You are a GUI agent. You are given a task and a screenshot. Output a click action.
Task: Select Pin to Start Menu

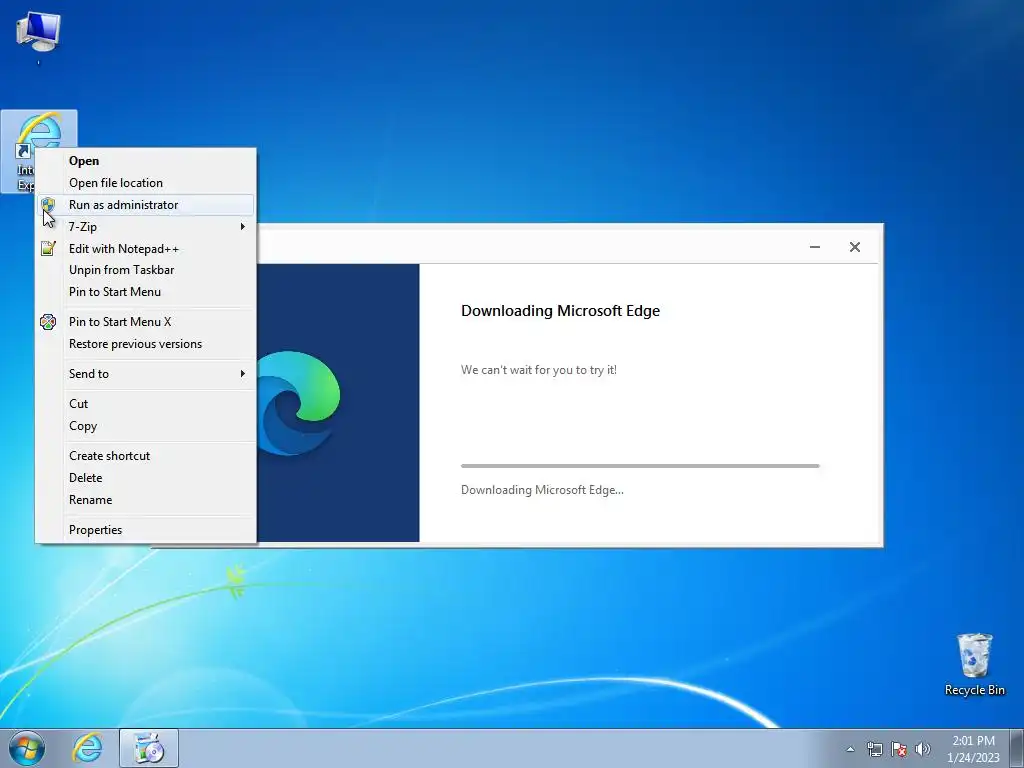(146, 292)
